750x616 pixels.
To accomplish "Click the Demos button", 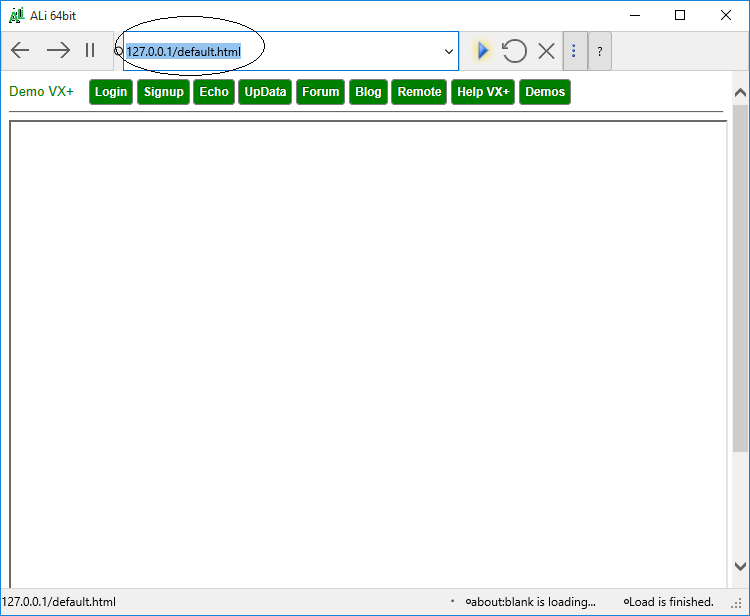I will 545,92.
